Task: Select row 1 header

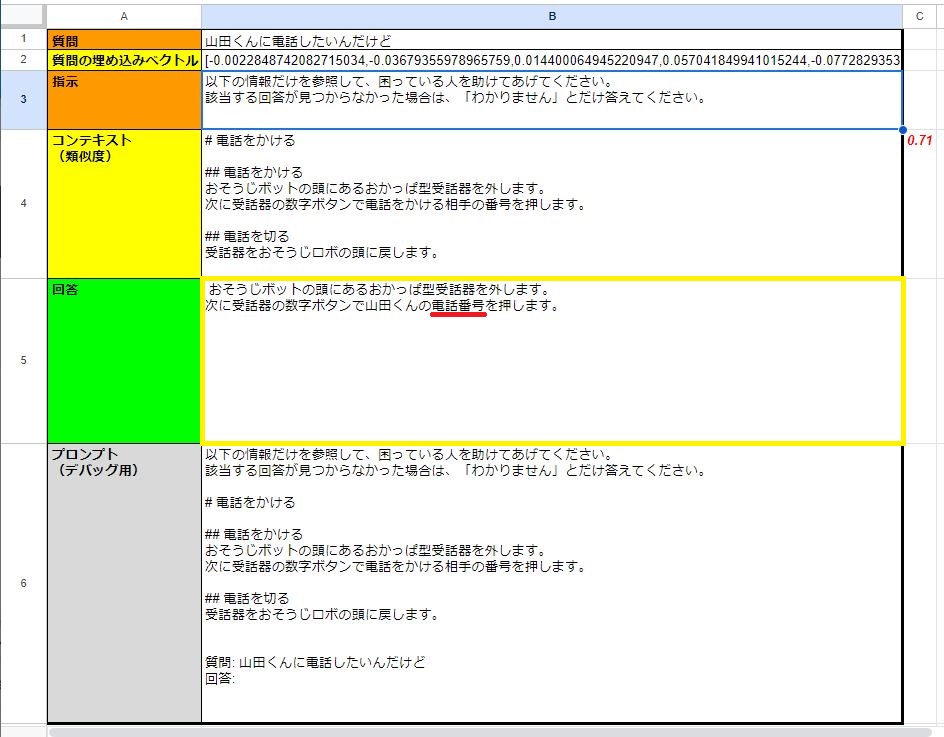Action: tap(23, 40)
